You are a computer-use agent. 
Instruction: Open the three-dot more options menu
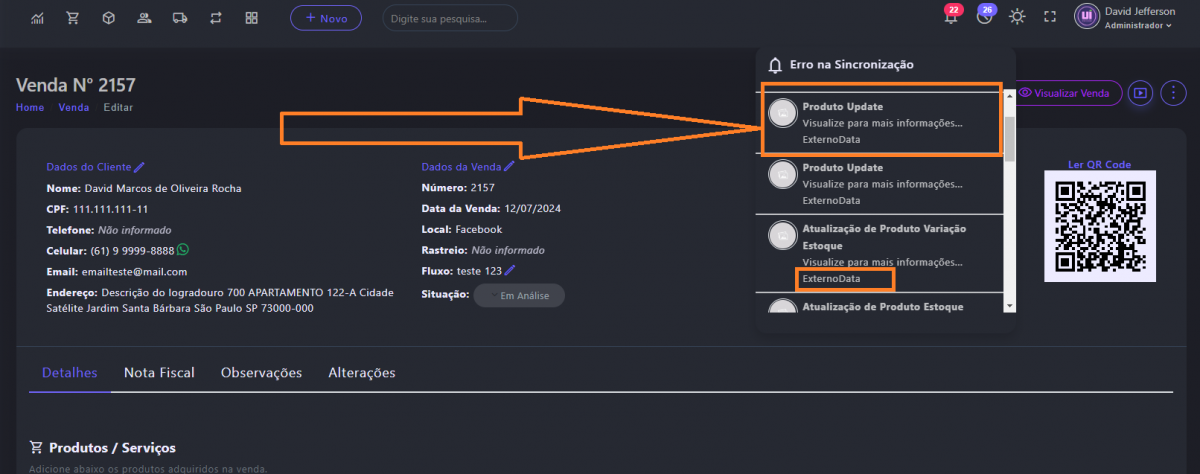coord(1172,93)
